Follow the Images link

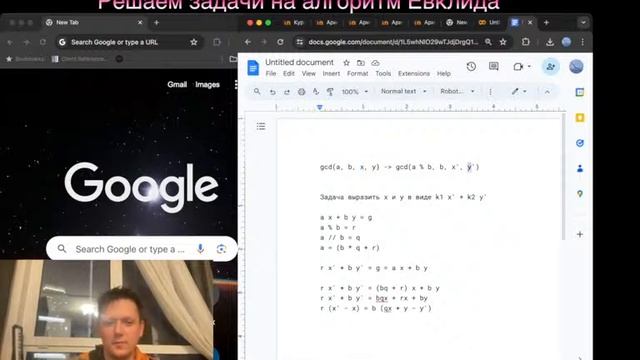(207, 84)
